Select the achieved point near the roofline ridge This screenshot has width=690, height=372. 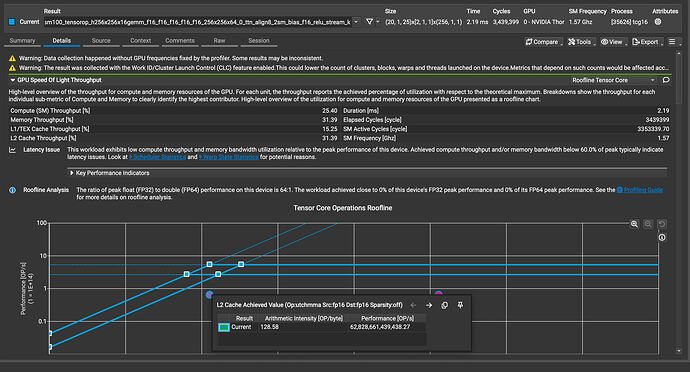coord(209,294)
